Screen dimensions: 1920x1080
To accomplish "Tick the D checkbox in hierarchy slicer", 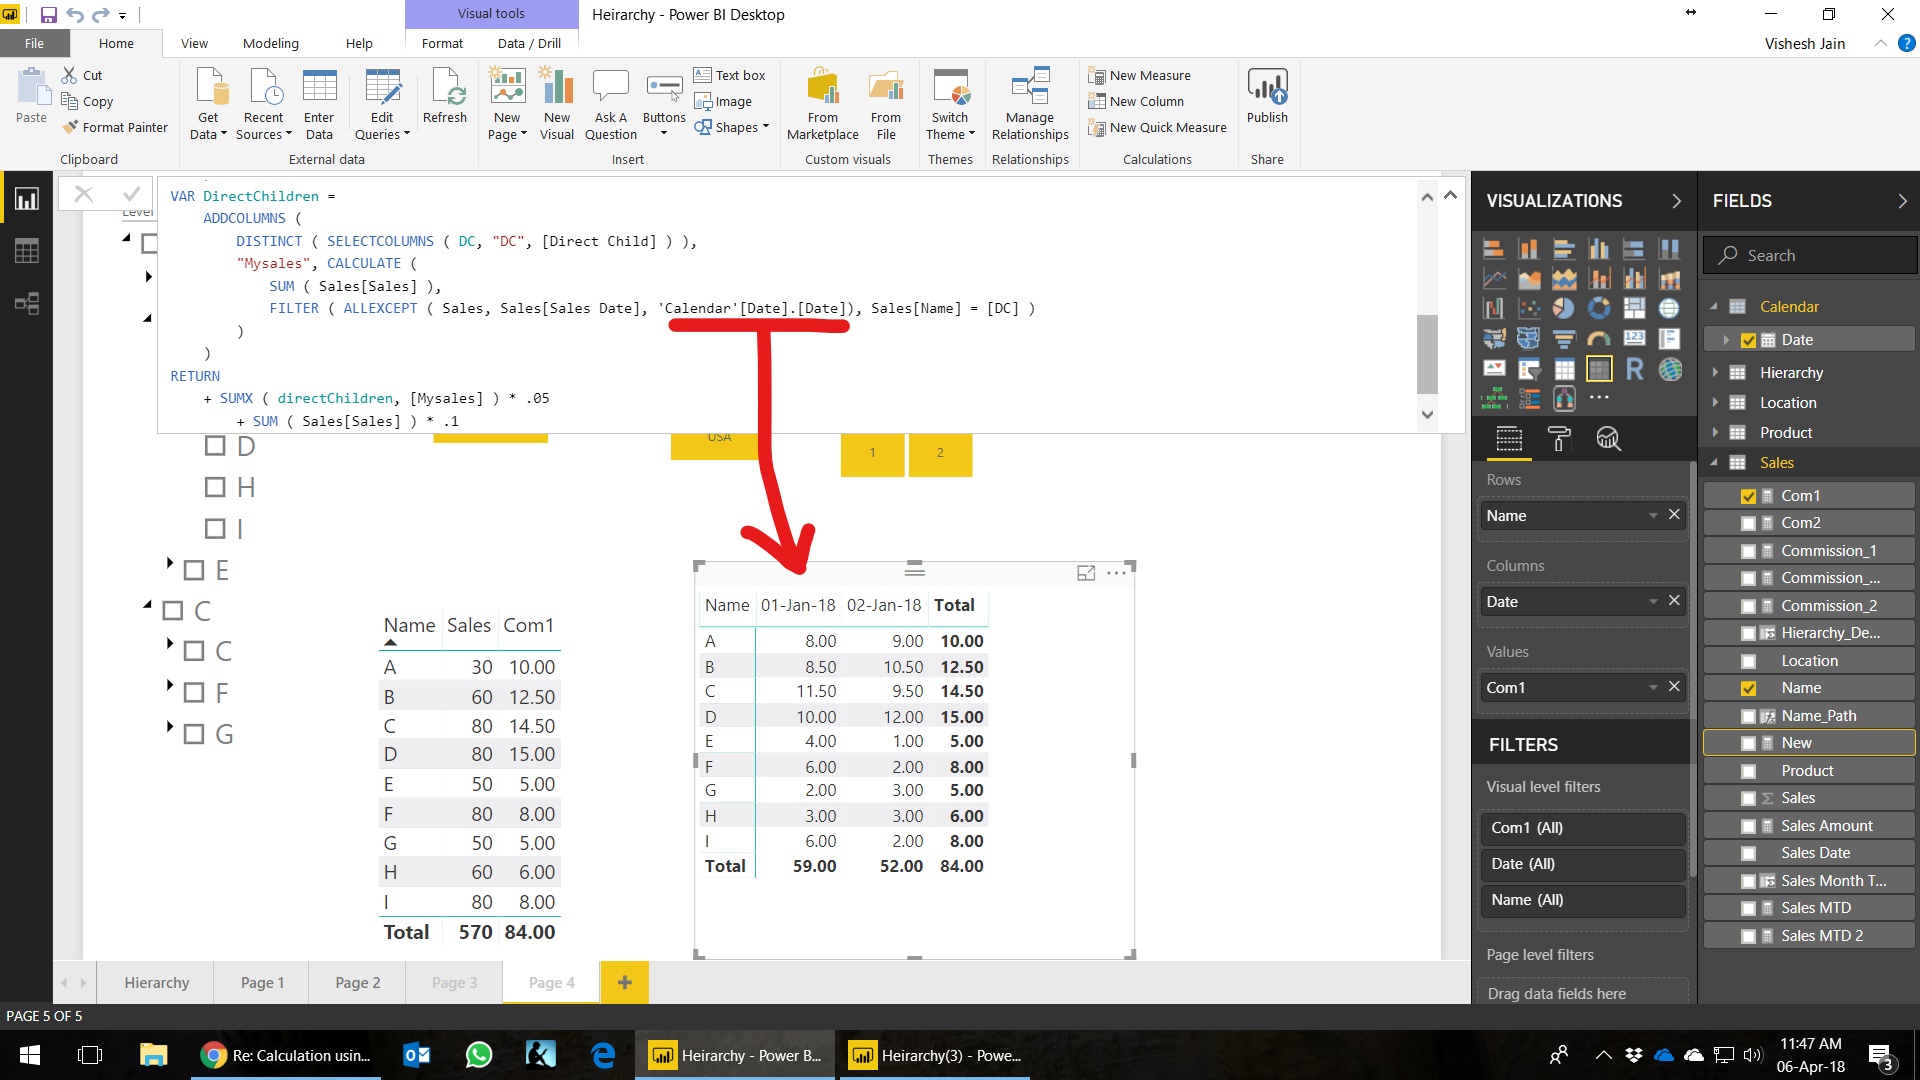I will coord(215,446).
